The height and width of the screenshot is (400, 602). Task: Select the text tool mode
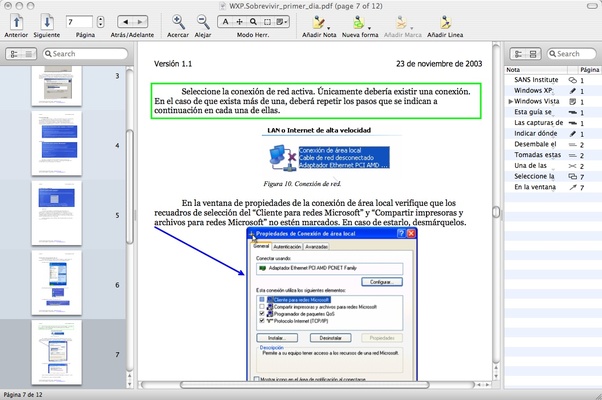tap(225, 22)
